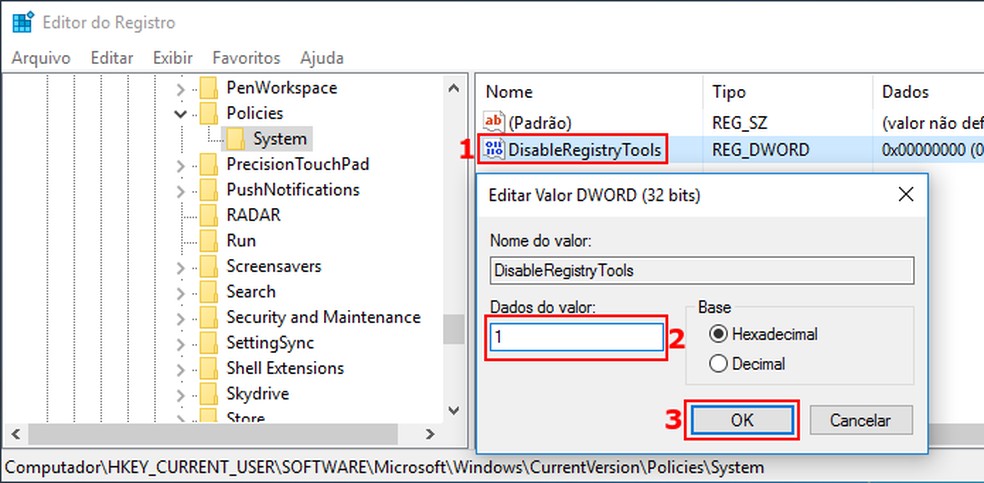Click the tree scroll down arrow
Viewport: 984px width, 483px height.
click(x=454, y=410)
